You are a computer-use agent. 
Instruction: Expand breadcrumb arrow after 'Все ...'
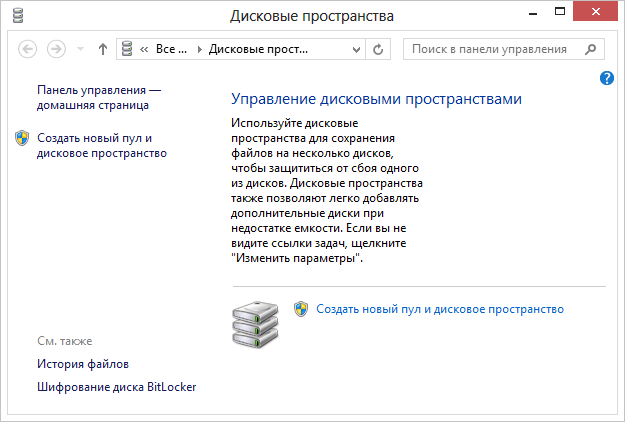[x=200, y=49]
